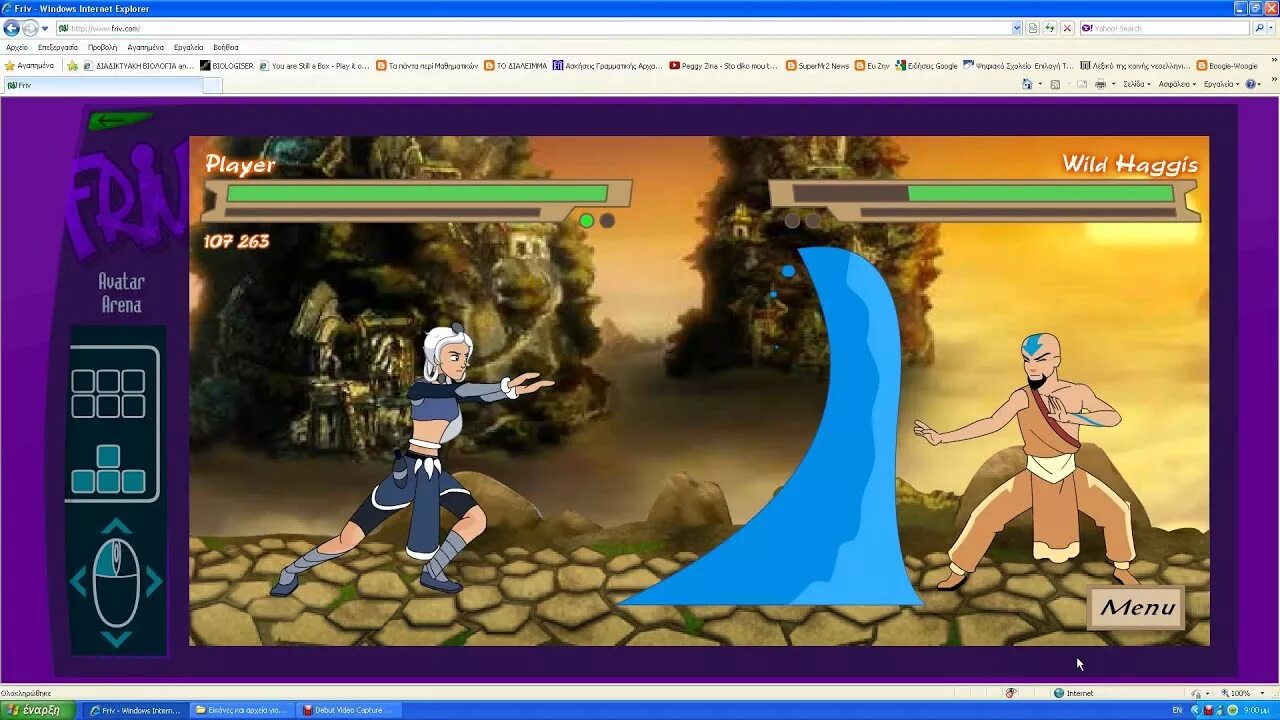Open the έναρξη Start button
Image resolution: width=1280 pixels, height=720 pixels.
click(38, 710)
